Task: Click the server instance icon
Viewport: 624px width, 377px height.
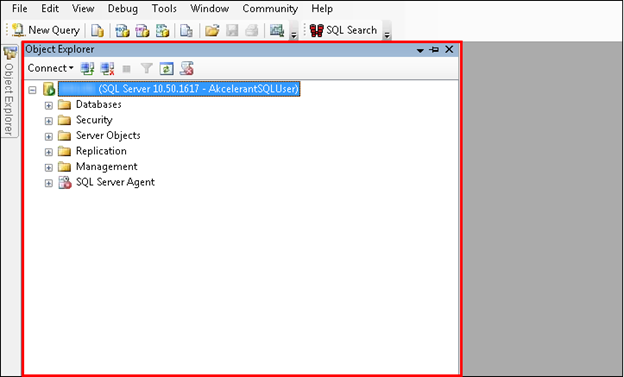Action: click(x=49, y=89)
